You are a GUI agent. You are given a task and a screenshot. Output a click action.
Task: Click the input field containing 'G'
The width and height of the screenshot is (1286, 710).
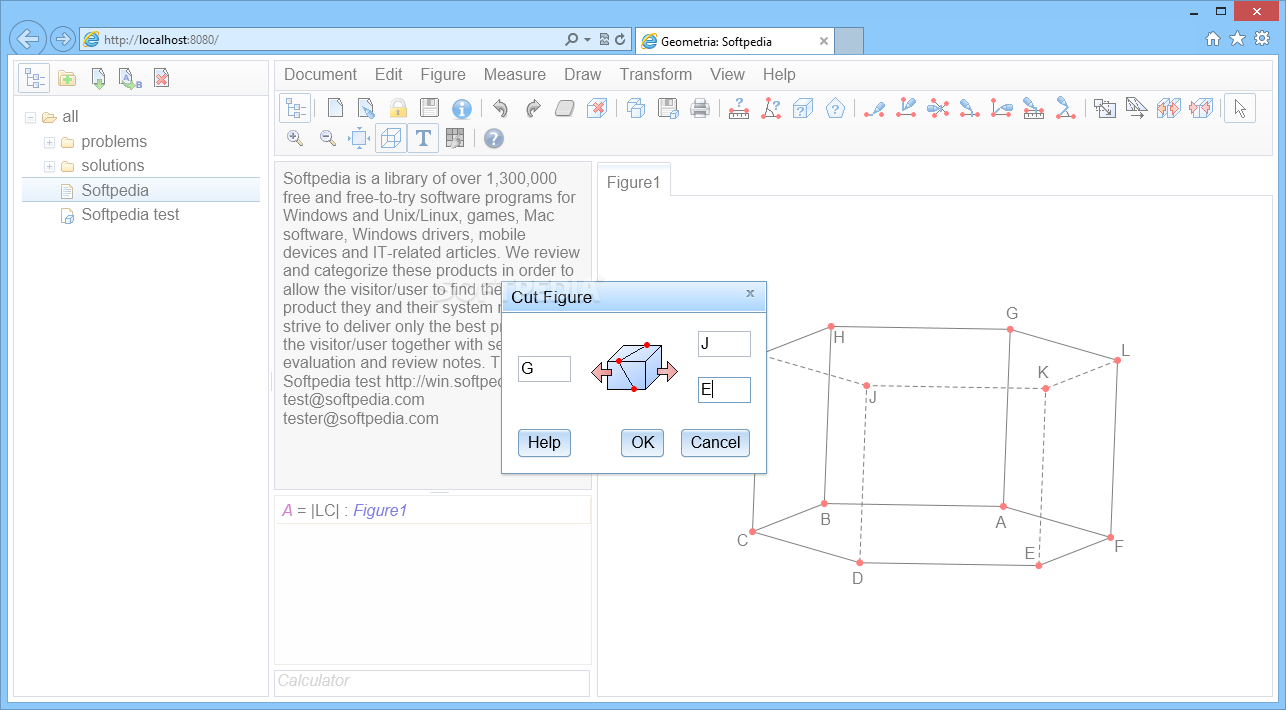point(544,369)
